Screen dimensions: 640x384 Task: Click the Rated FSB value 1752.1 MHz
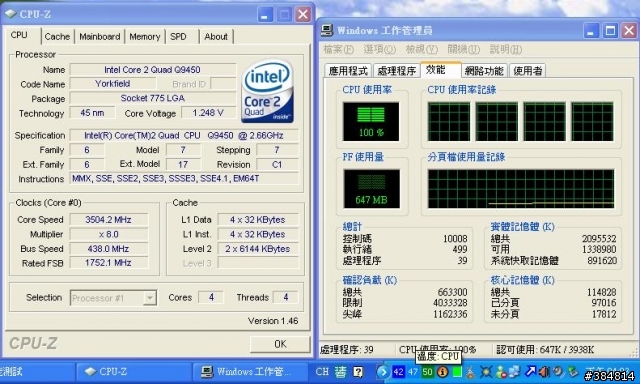point(108,263)
